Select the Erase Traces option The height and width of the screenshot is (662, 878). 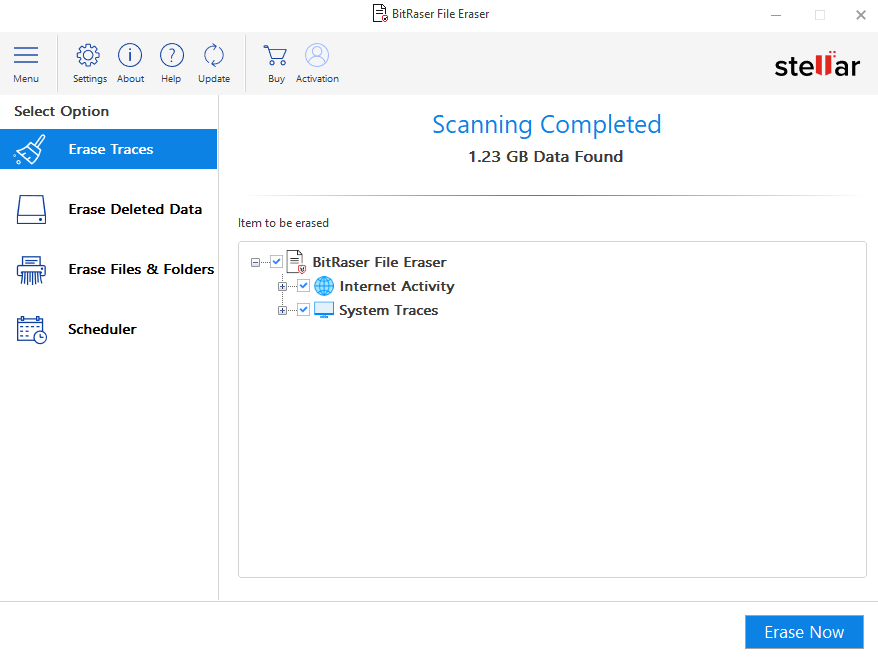point(109,149)
